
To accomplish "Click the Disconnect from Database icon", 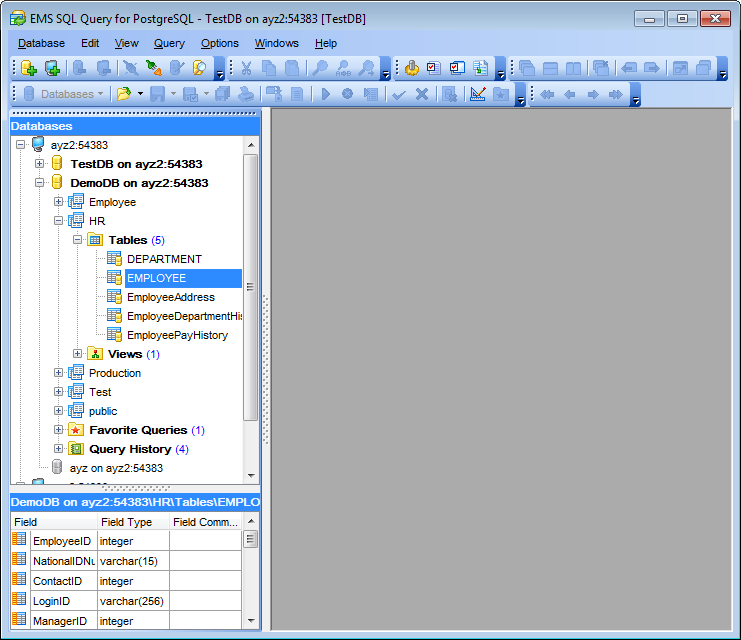I will [130, 68].
